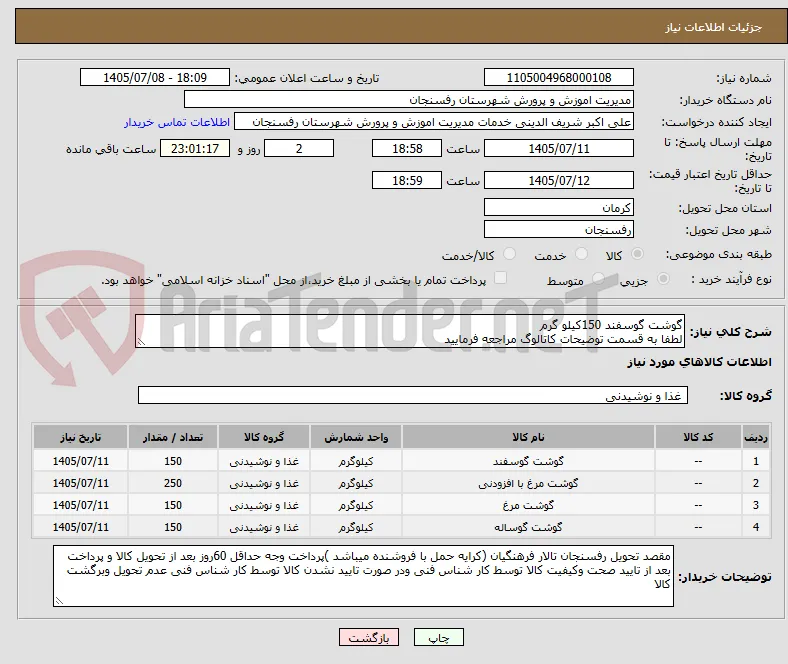The height and width of the screenshot is (664, 788).
Task: Click goods group cell in گوشت مرغ row 3
Action: (x=264, y=505)
